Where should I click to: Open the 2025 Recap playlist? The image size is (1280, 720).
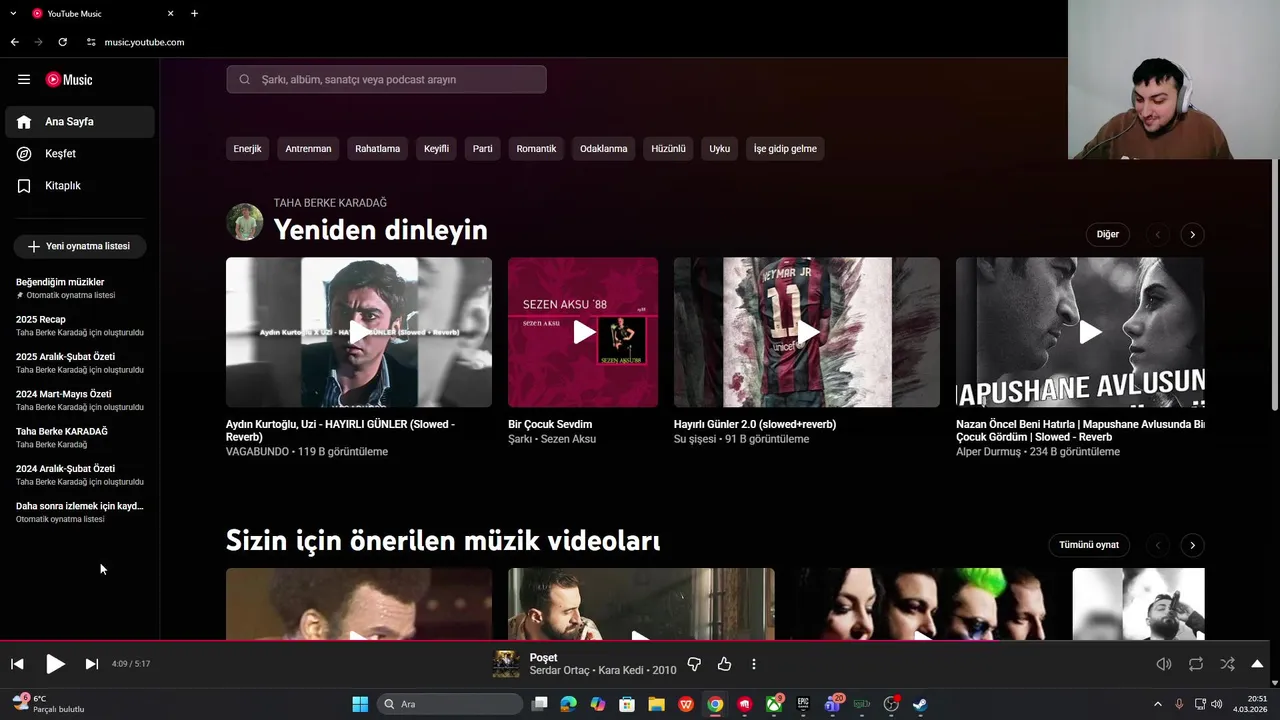(x=80, y=325)
